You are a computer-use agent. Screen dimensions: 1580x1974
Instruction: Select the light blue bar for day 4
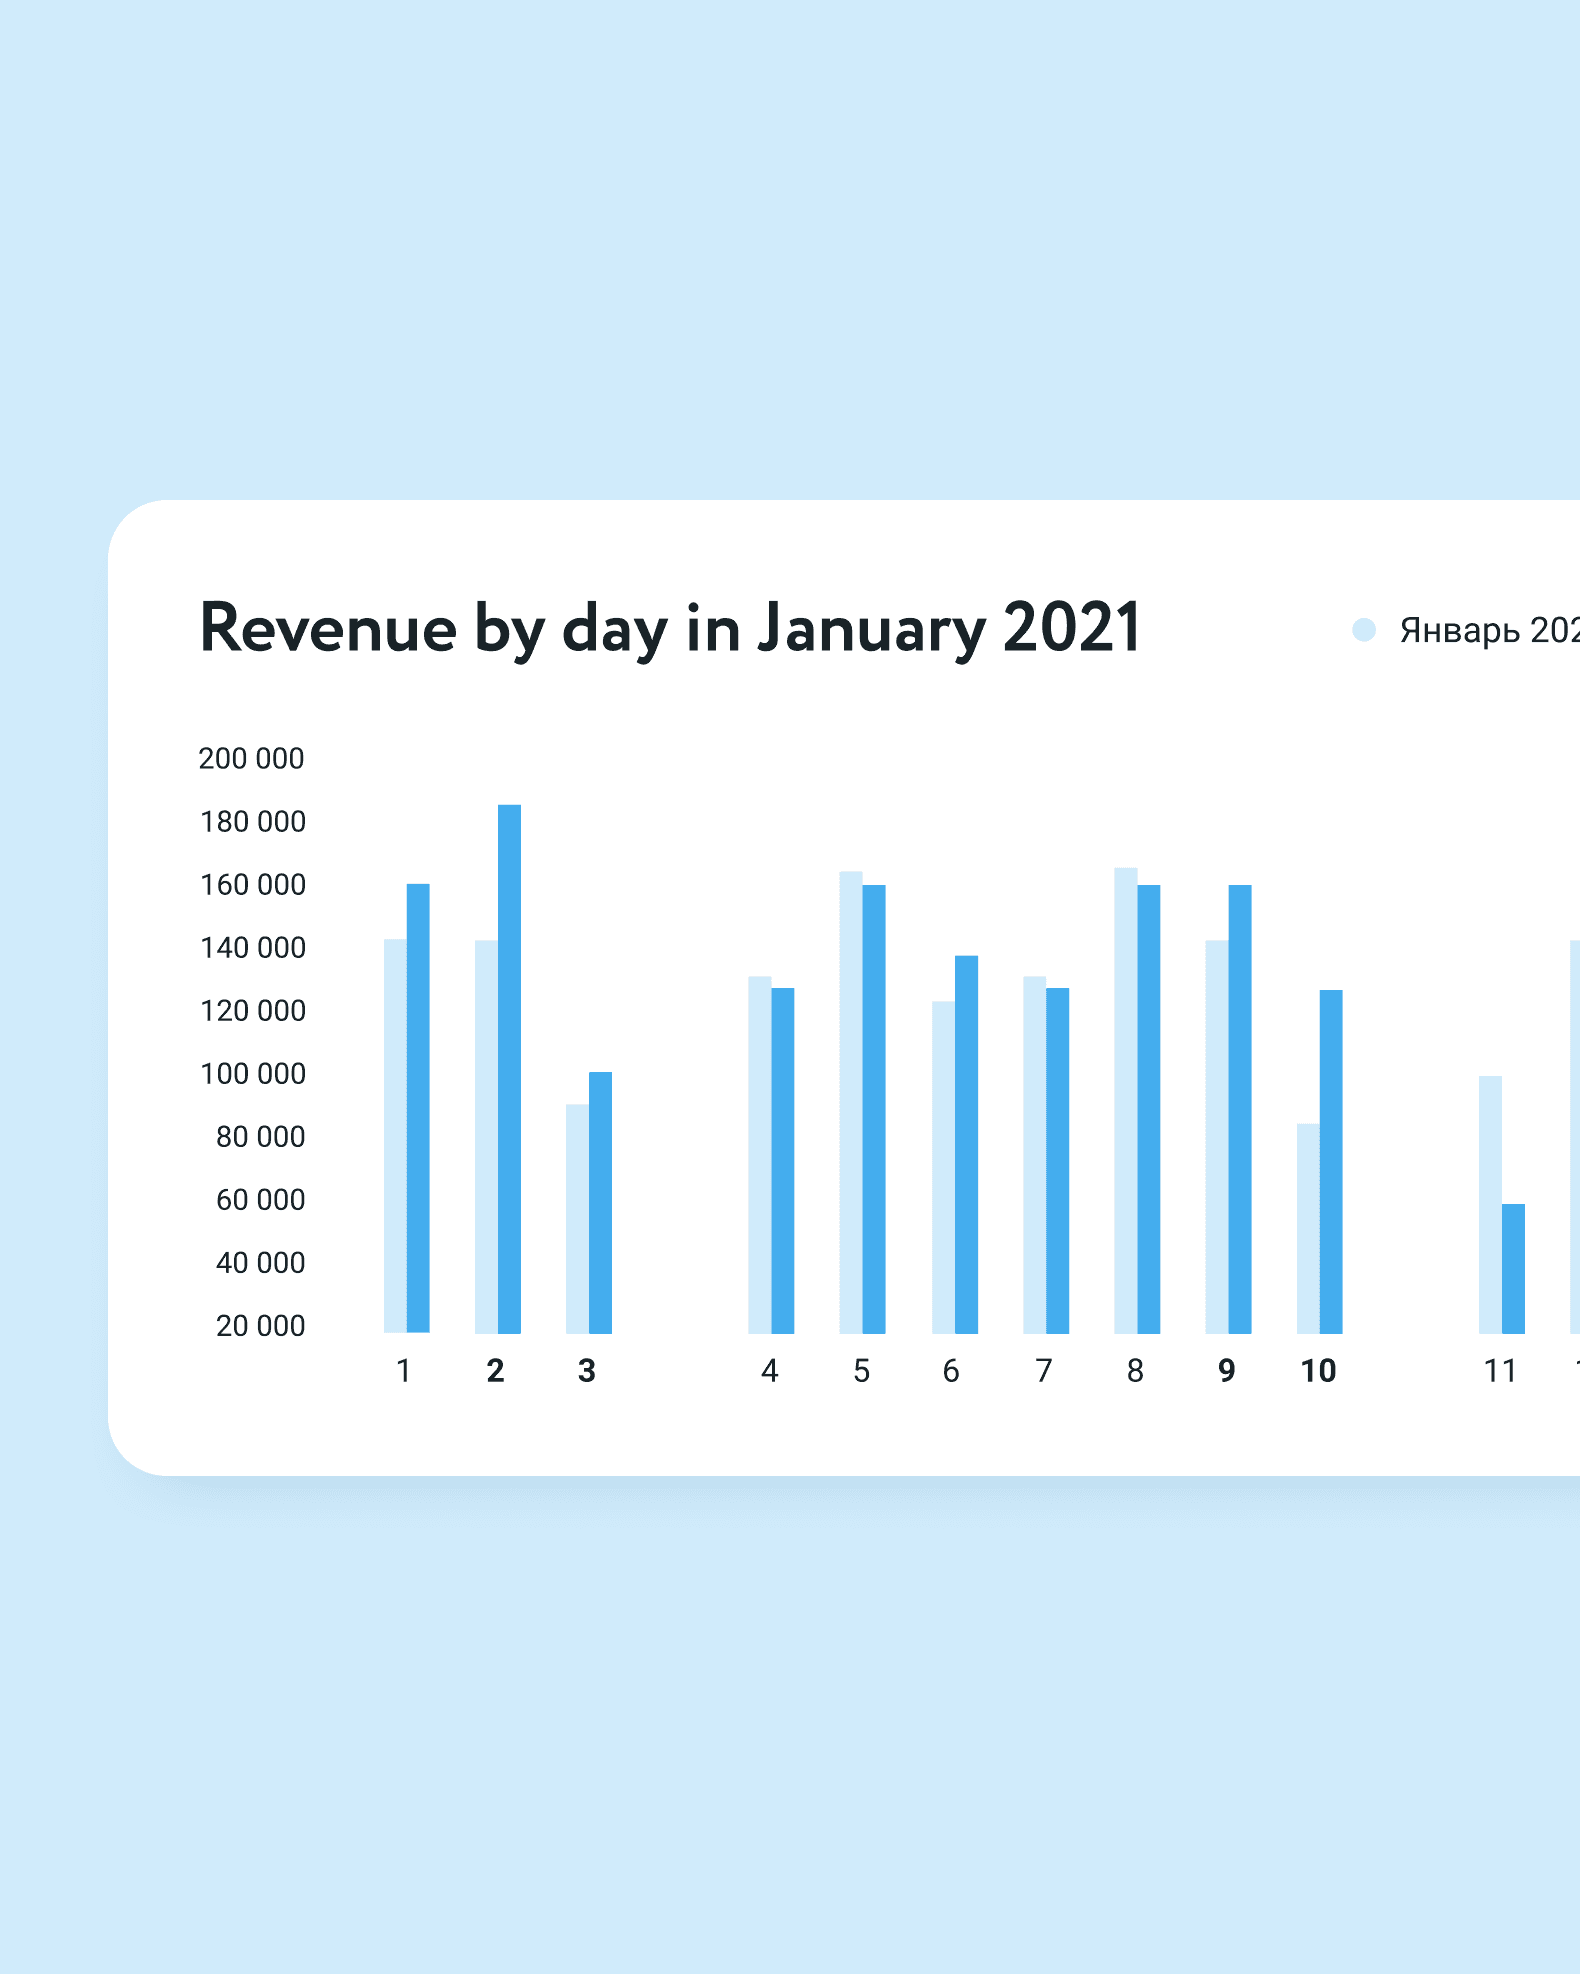pos(760,1155)
